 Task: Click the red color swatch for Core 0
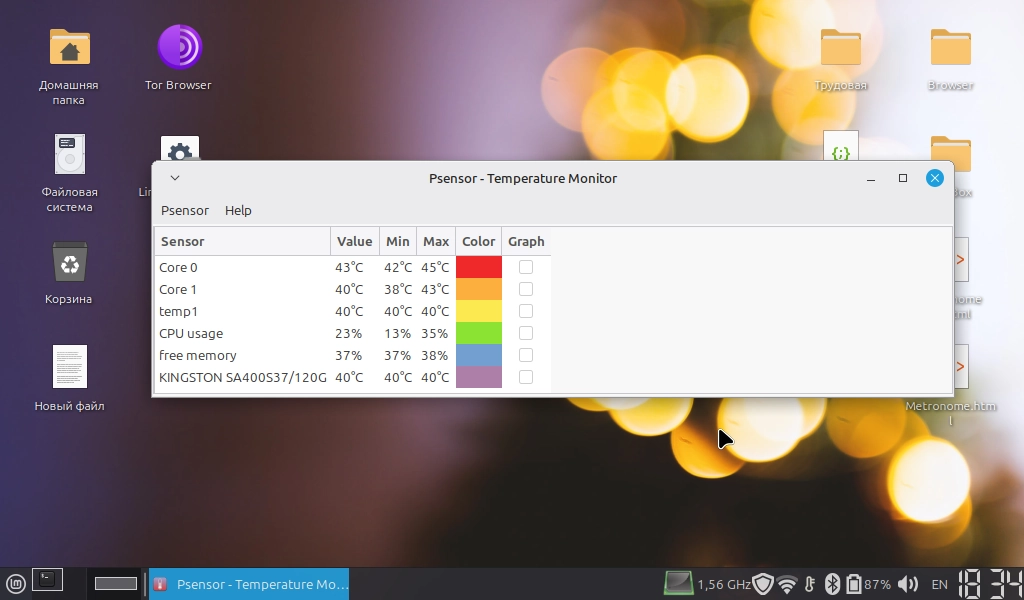pos(479,267)
